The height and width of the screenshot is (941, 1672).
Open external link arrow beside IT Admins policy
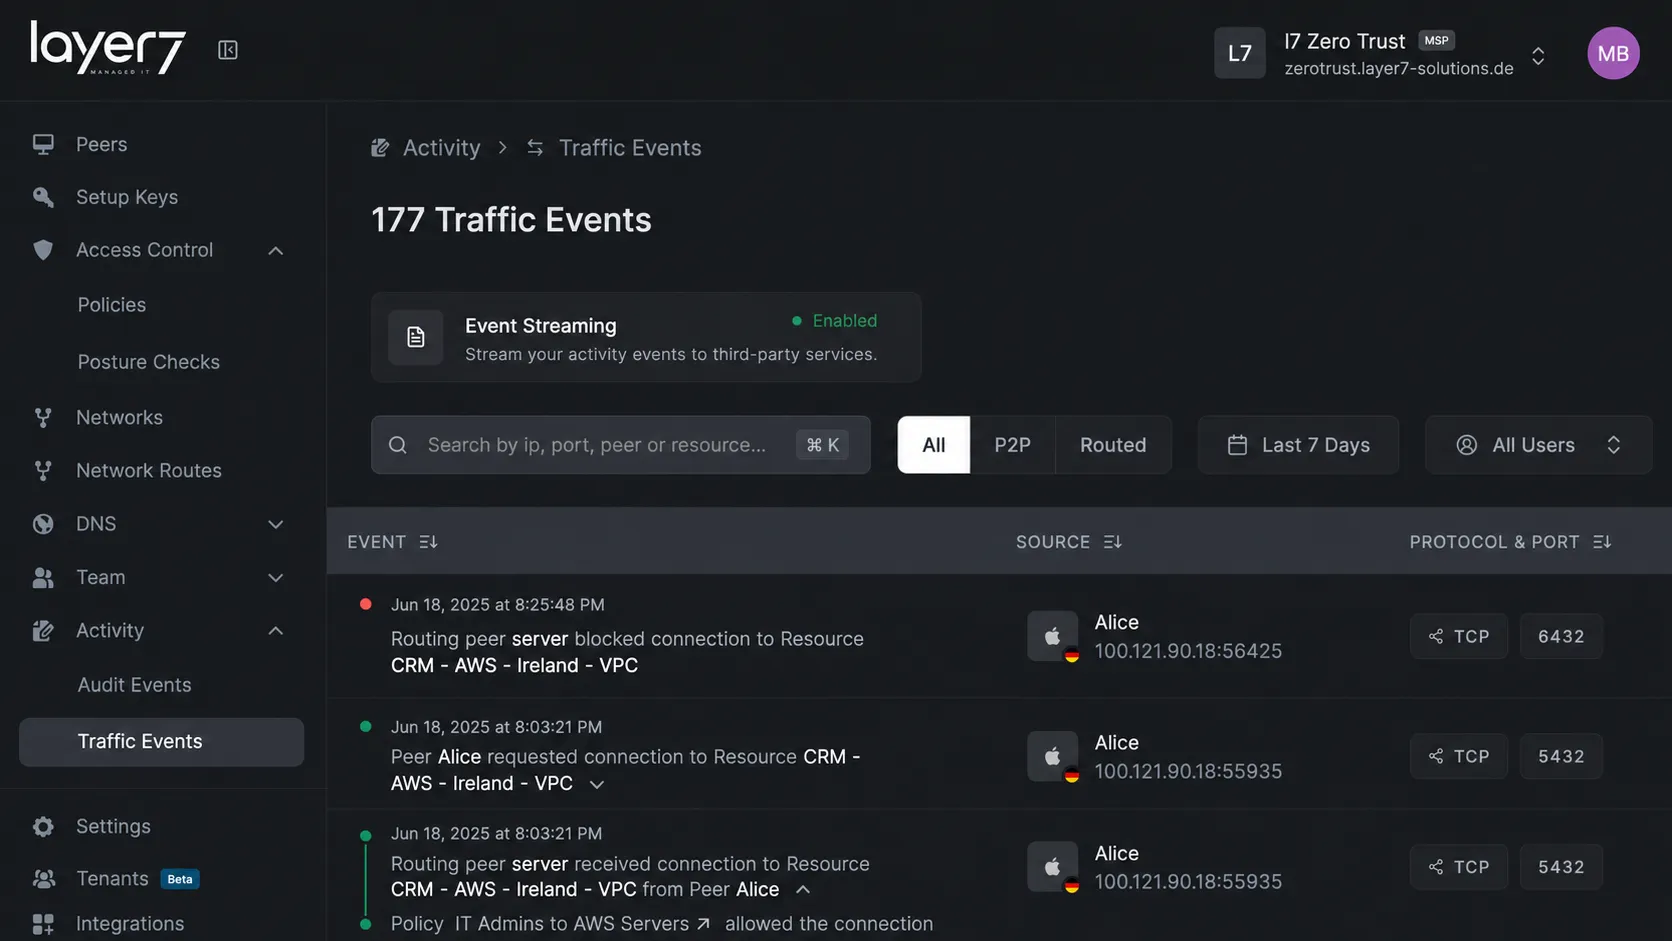click(704, 924)
